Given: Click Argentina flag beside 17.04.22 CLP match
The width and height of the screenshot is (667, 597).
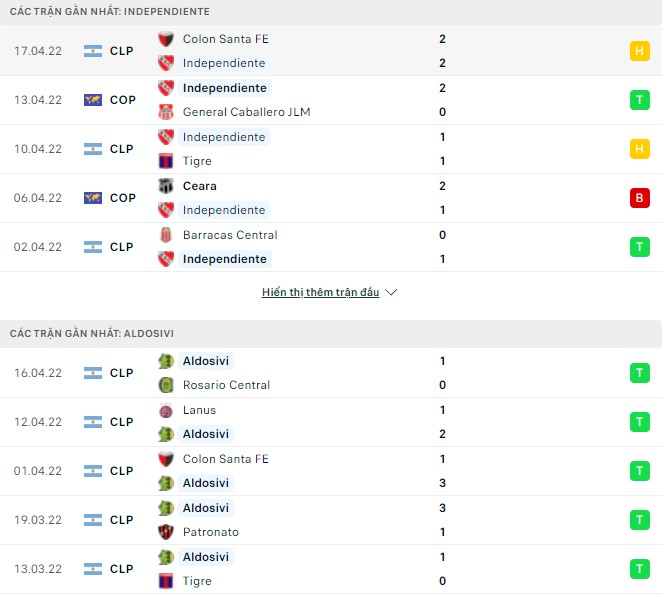Looking at the screenshot, I should pos(93,51).
